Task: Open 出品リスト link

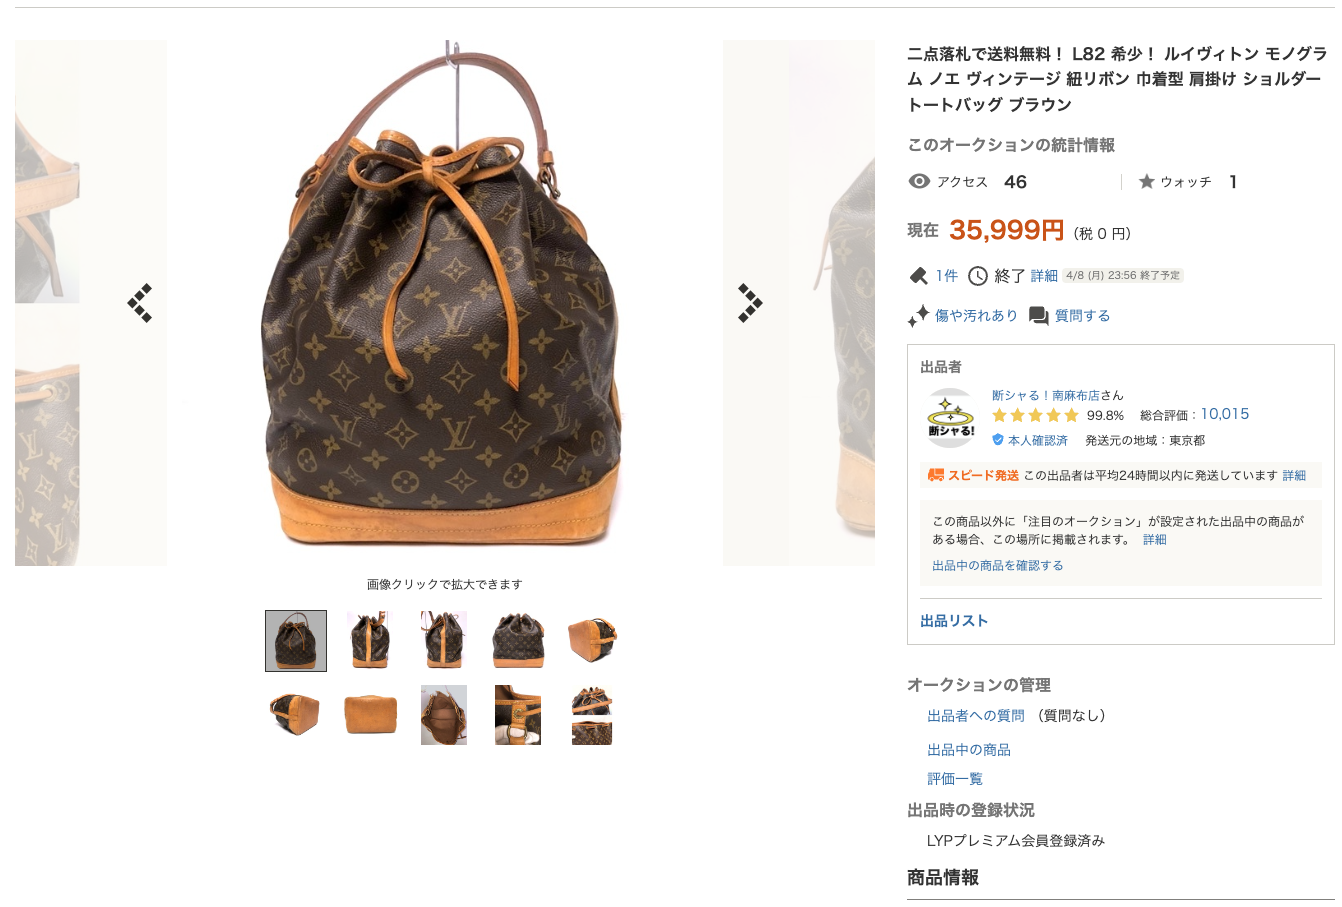Action: pyautogui.click(x=954, y=621)
